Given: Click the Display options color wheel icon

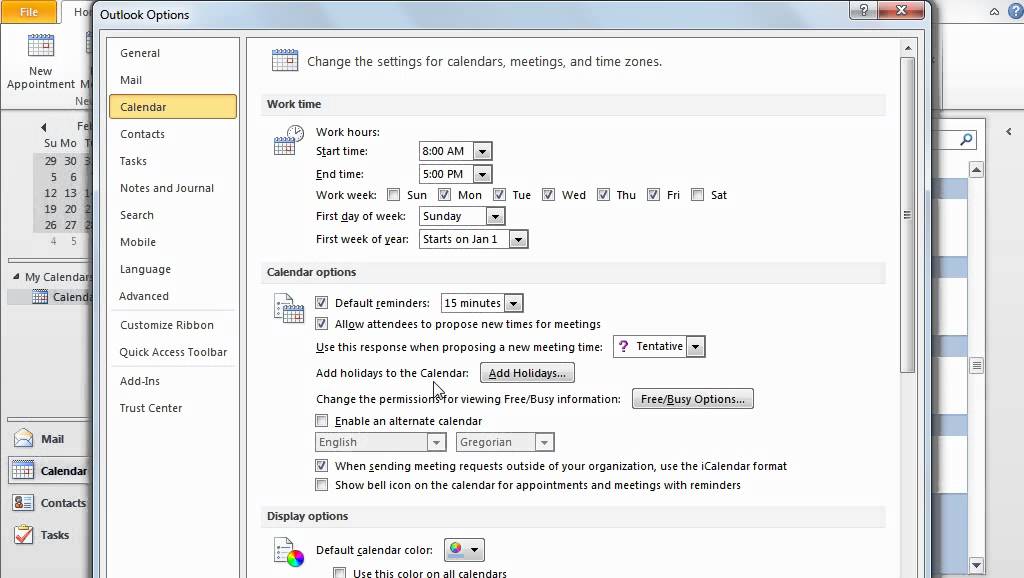Looking at the screenshot, I should tap(289, 552).
